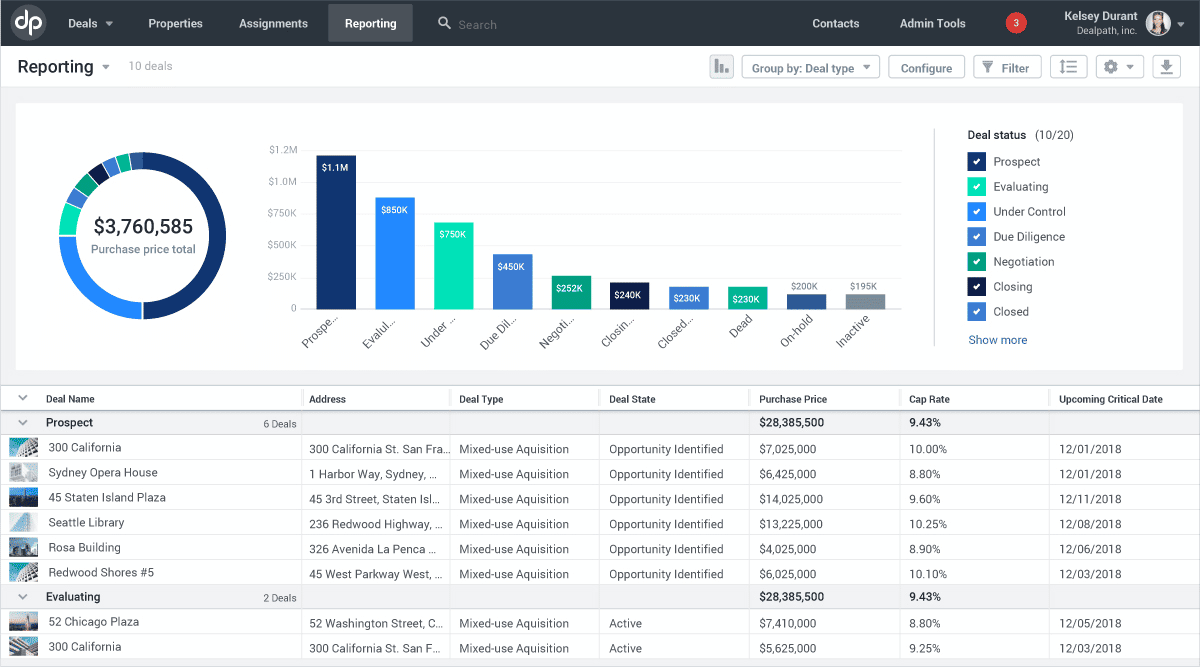The image size is (1200, 667).
Task: Select the Prospect bar in the chart
Action: pyautogui.click(x=335, y=232)
